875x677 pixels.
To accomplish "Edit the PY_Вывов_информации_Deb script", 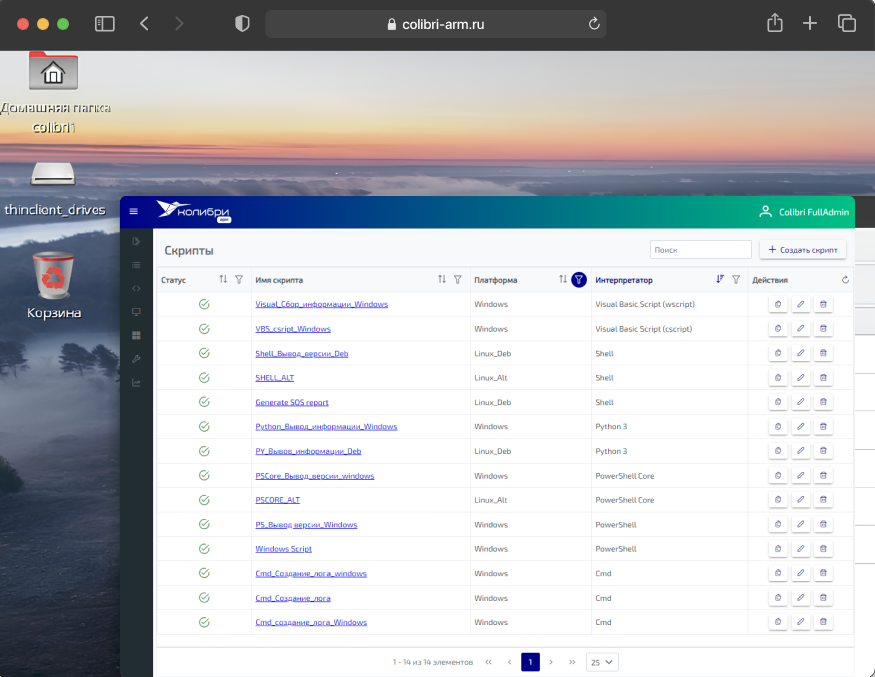I will tap(800, 451).
